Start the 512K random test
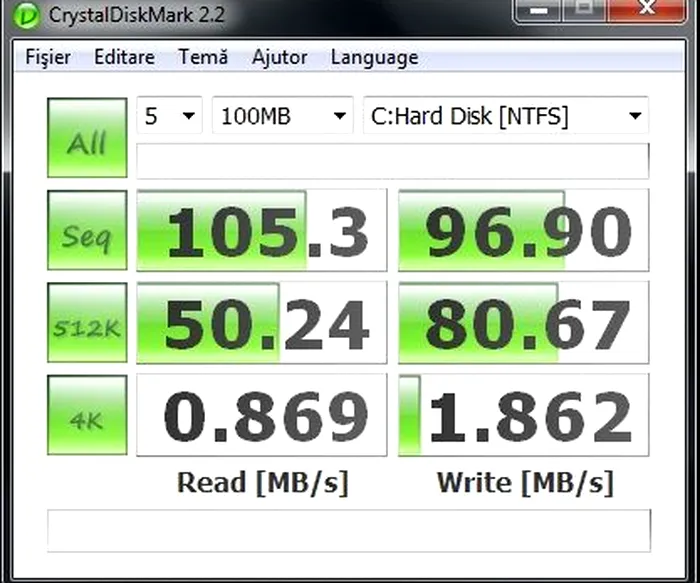The width and height of the screenshot is (700, 583). pos(87,322)
